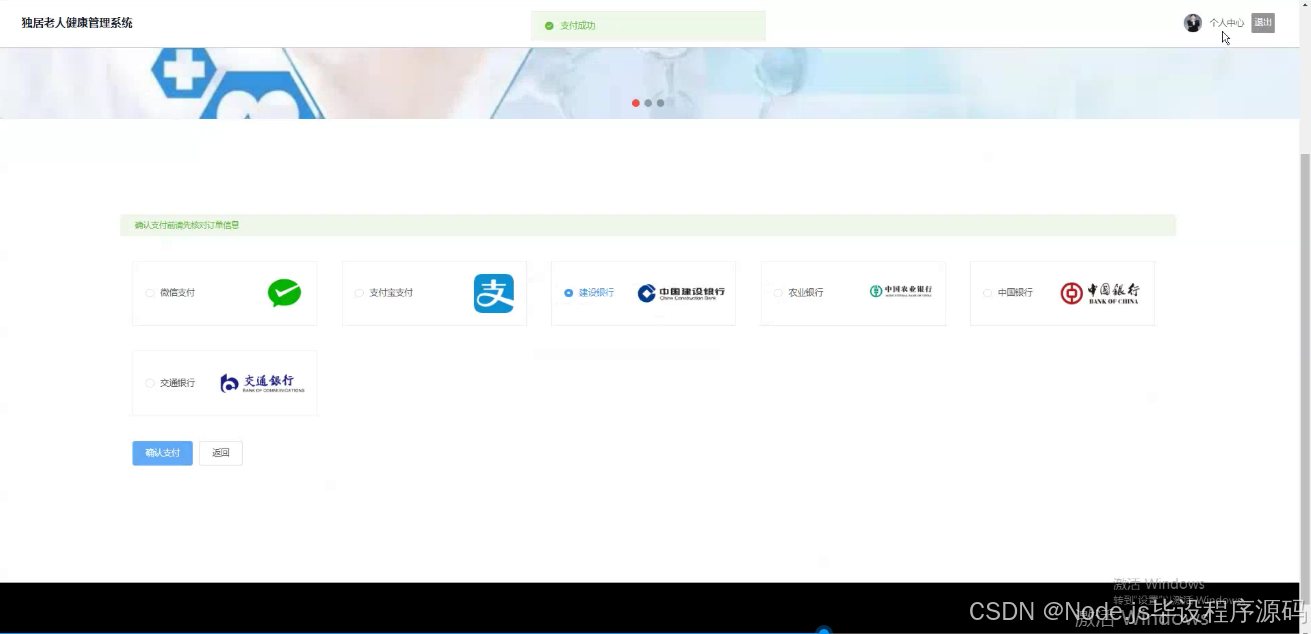Select the 微信支付 radio button
This screenshot has height=634, width=1311.
pyautogui.click(x=150, y=293)
